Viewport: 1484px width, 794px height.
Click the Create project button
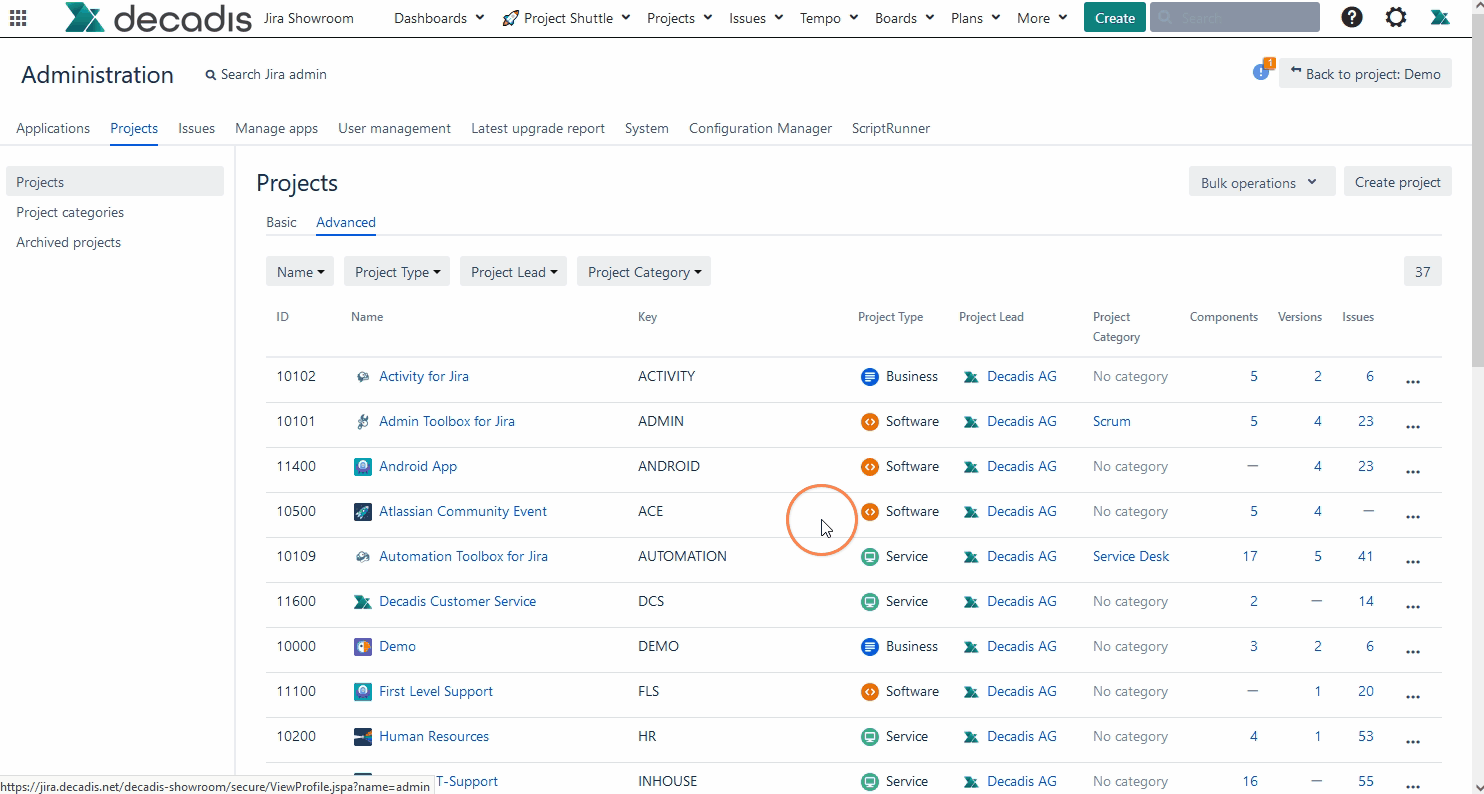pyautogui.click(x=1397, y=182)
